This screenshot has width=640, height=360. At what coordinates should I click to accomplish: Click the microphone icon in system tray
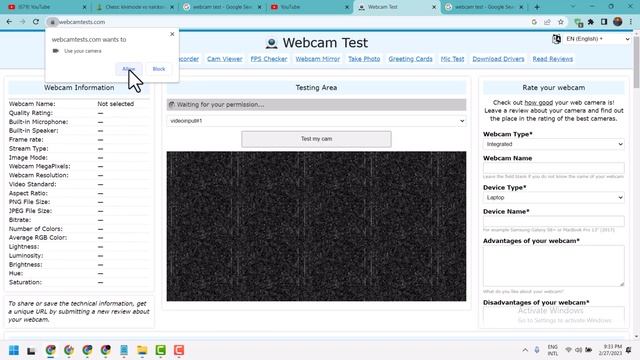[x=537, y=350]
